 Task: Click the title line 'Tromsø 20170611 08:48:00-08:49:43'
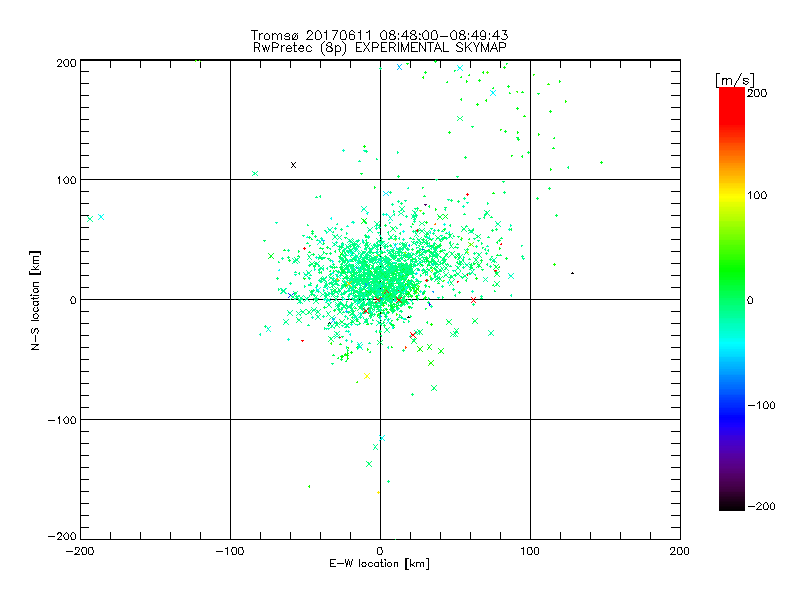[x=379, y=35]
